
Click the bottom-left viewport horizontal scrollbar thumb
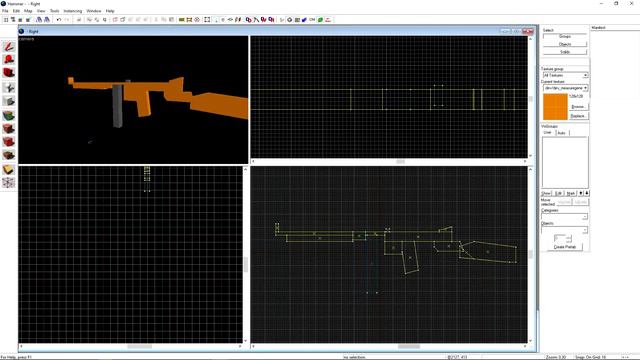(140, 347)
